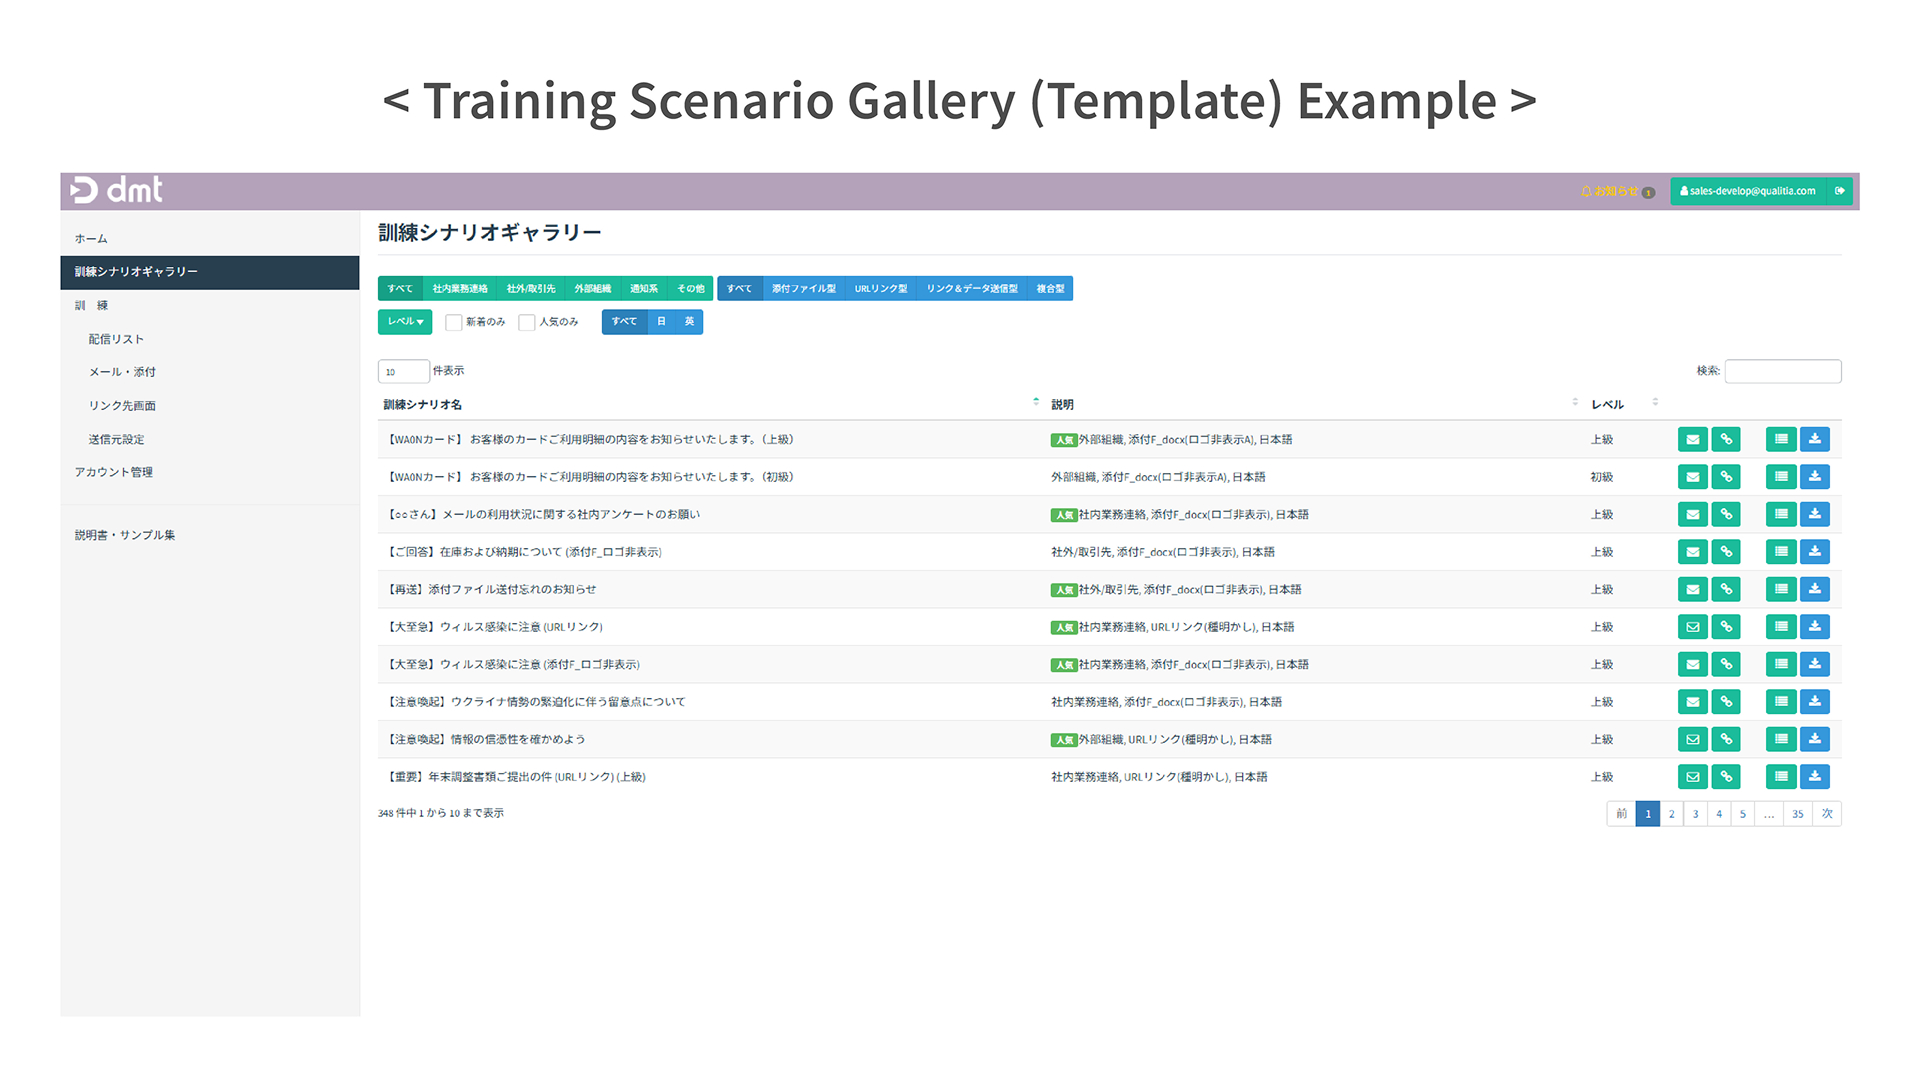Open the 件表示 page-size selector
Image resolution: width=1920 pixels, height=1080 pixels.
[403, 371]
